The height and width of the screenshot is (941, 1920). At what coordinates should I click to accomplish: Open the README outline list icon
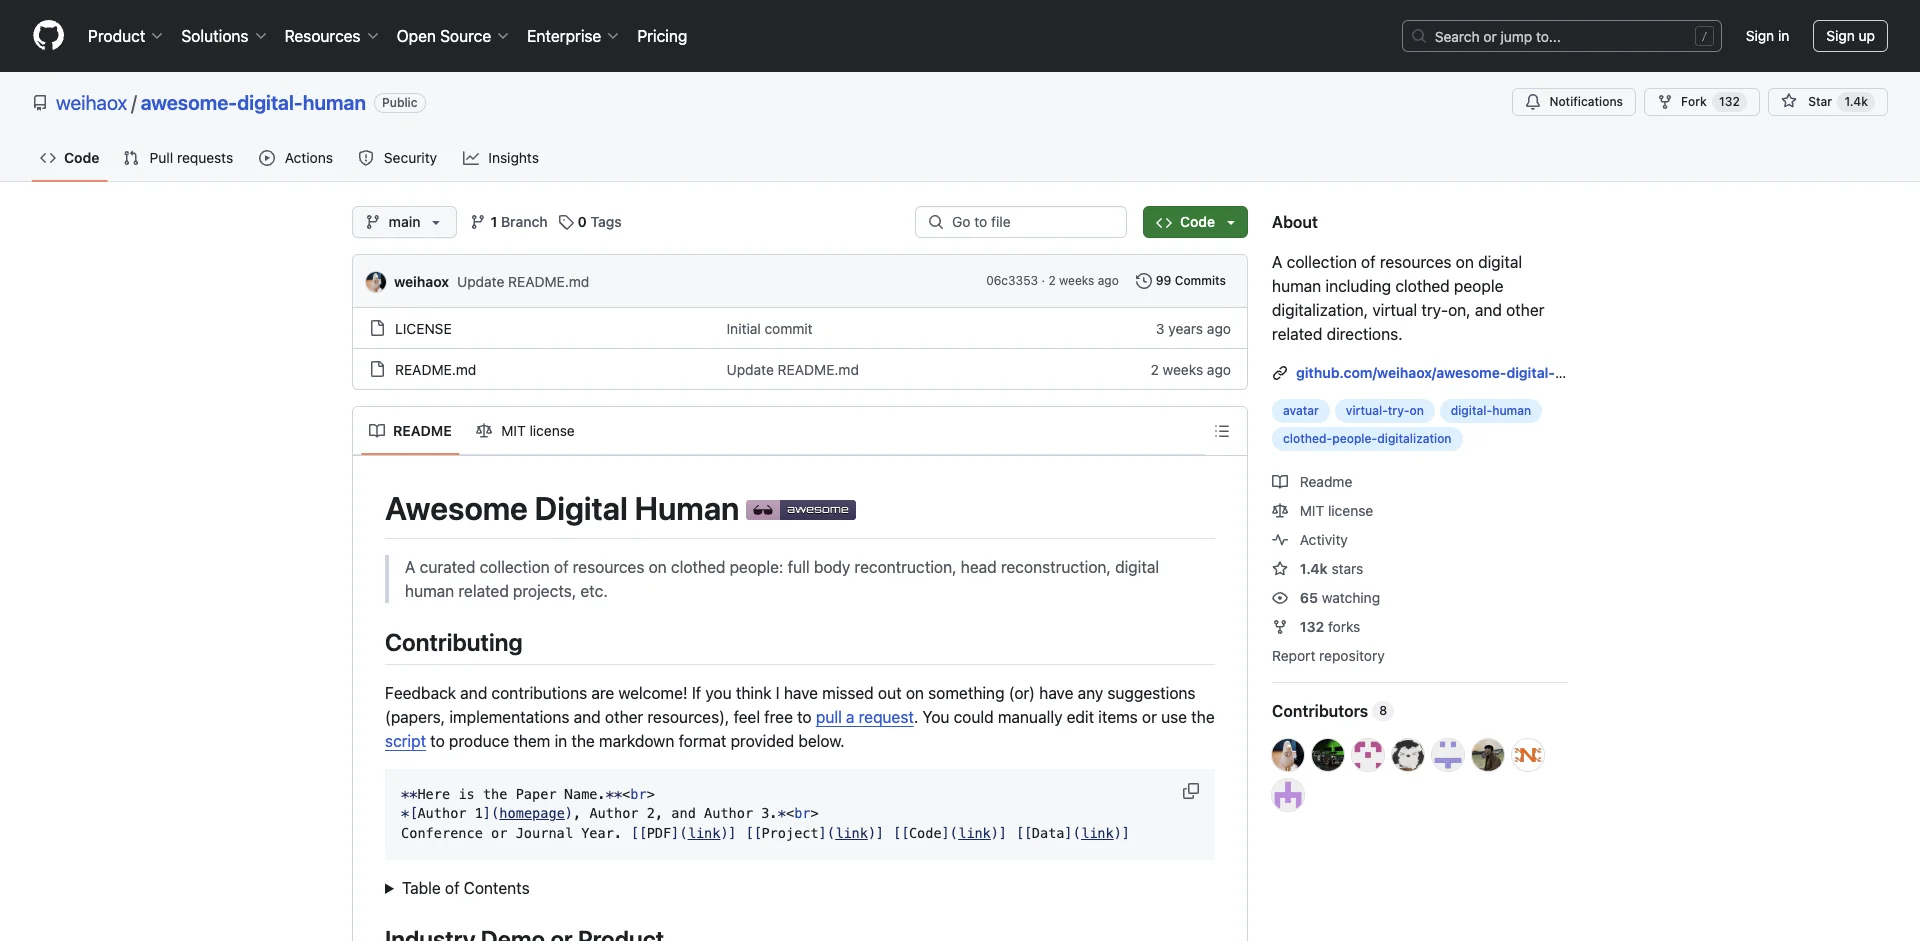(1222, 431)
